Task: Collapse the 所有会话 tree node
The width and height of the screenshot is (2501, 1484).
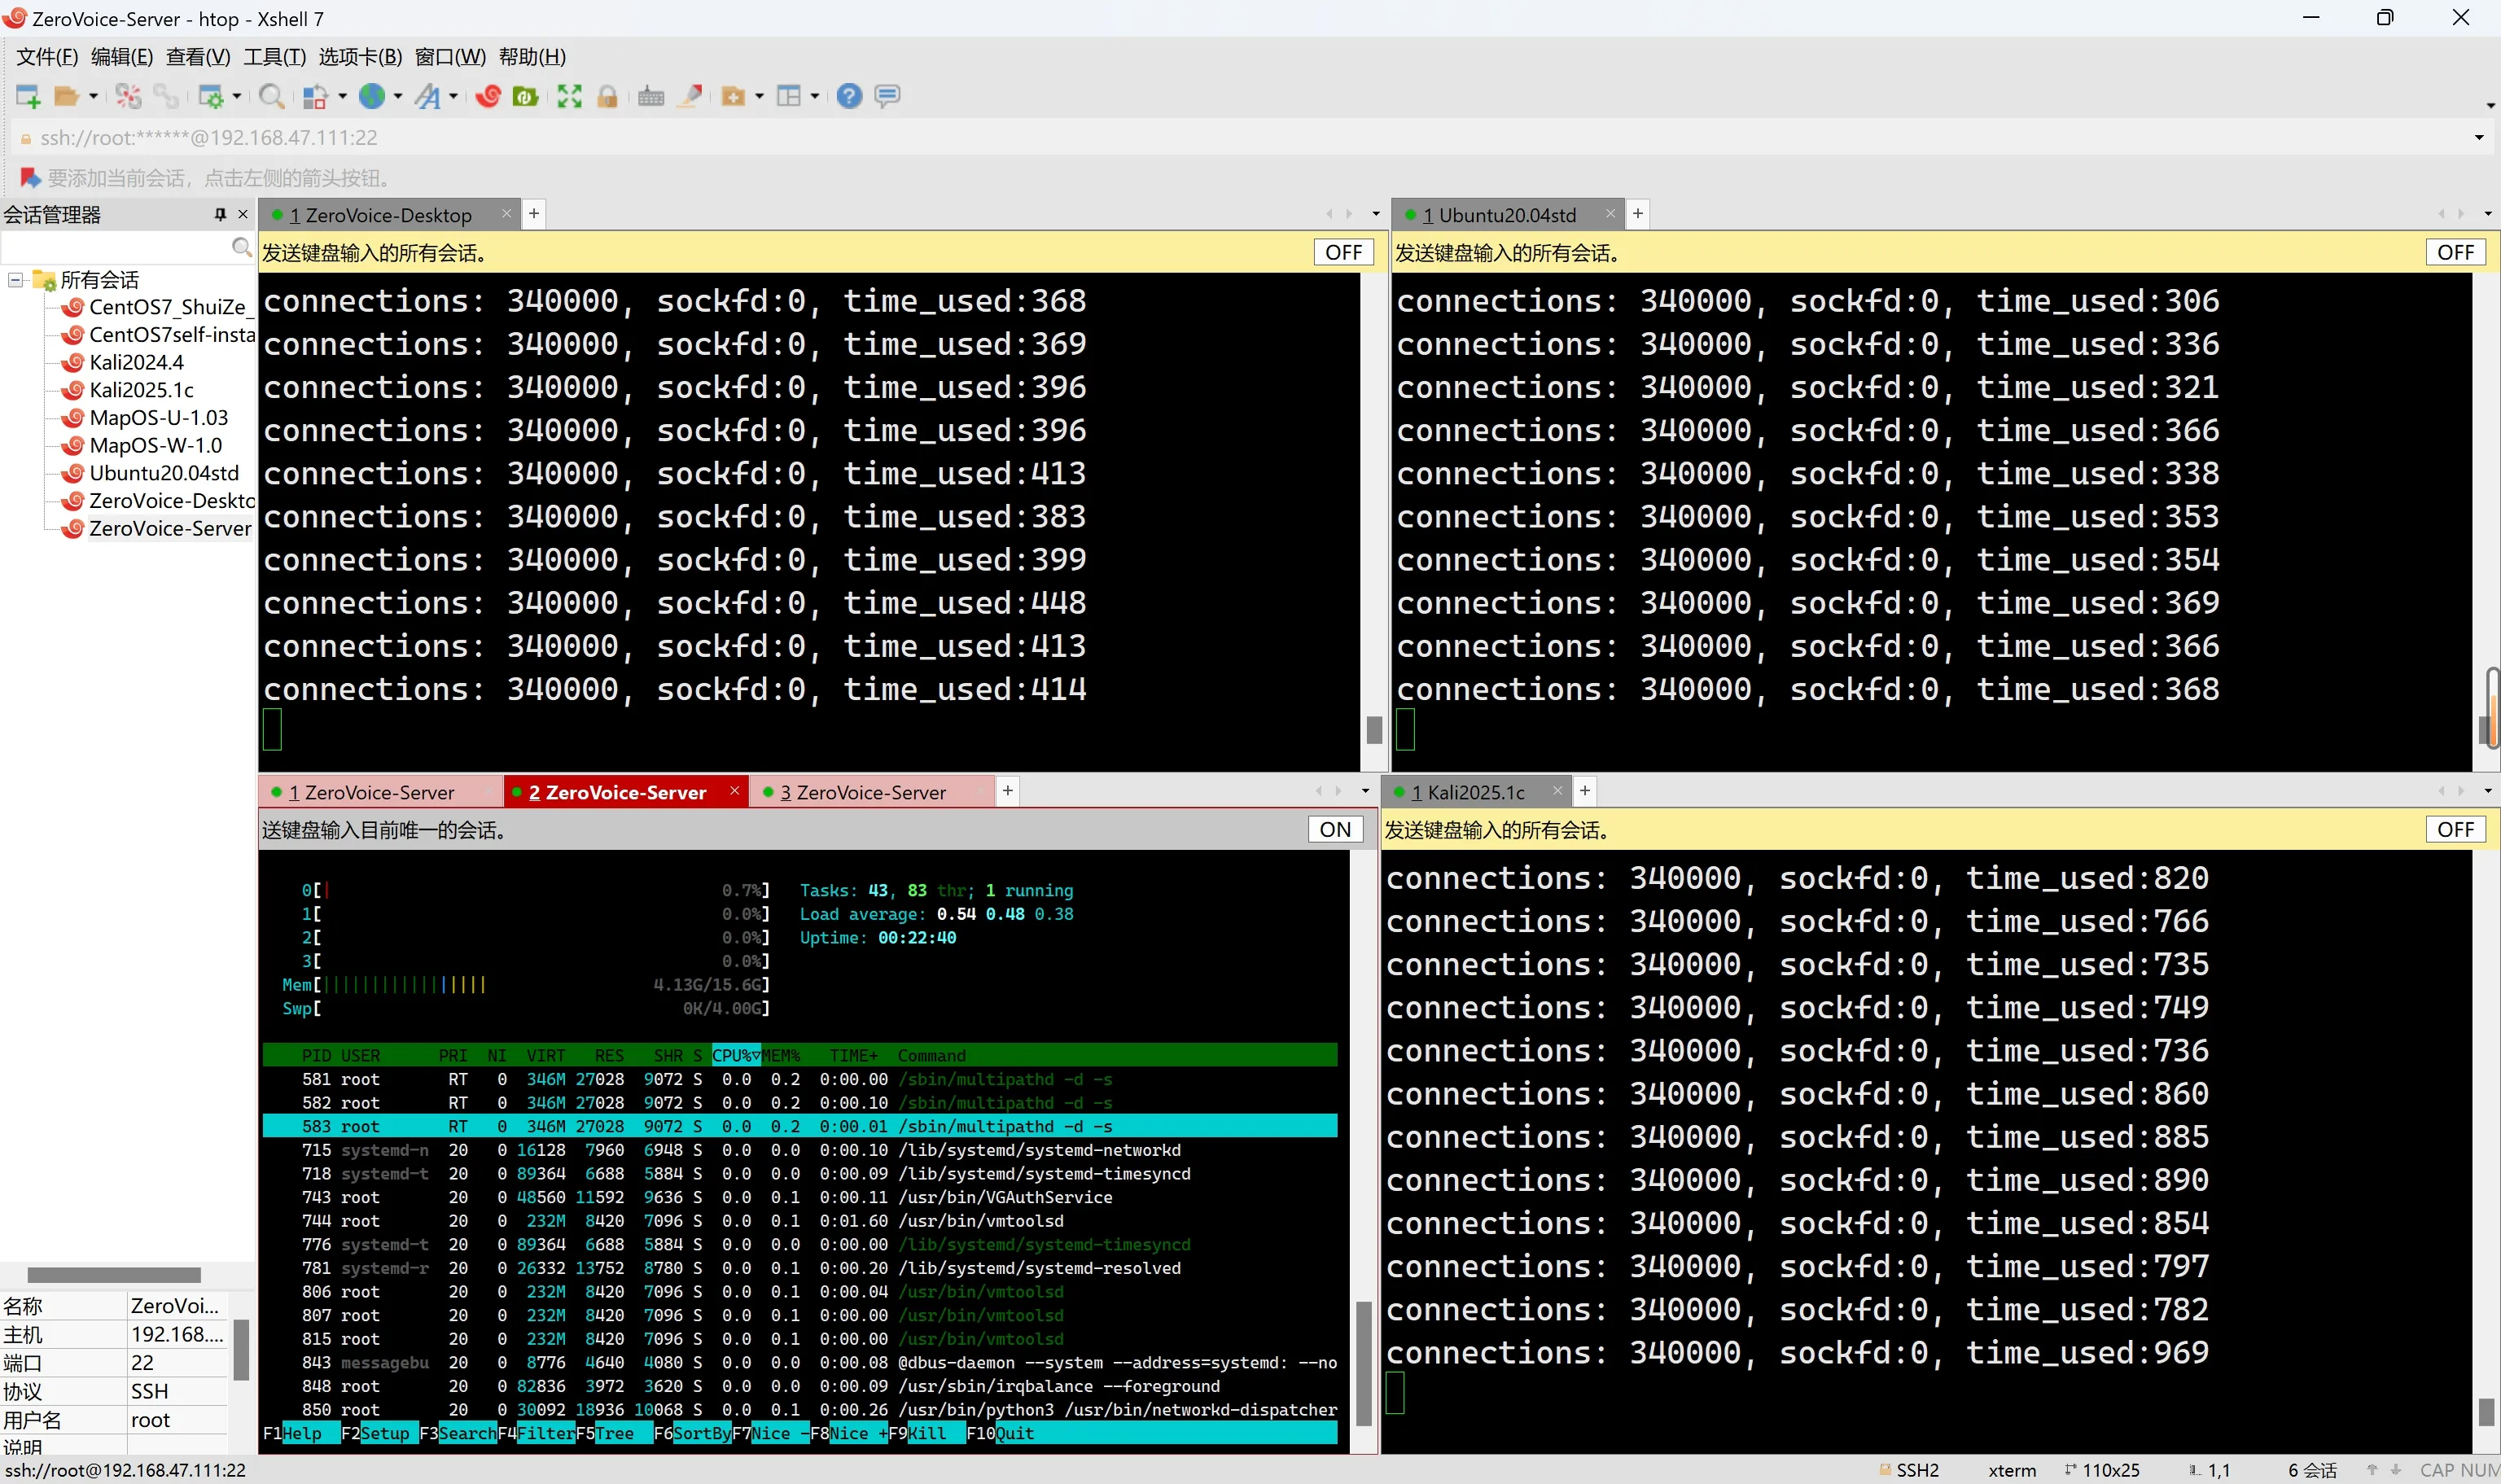Action: point(16,280)
